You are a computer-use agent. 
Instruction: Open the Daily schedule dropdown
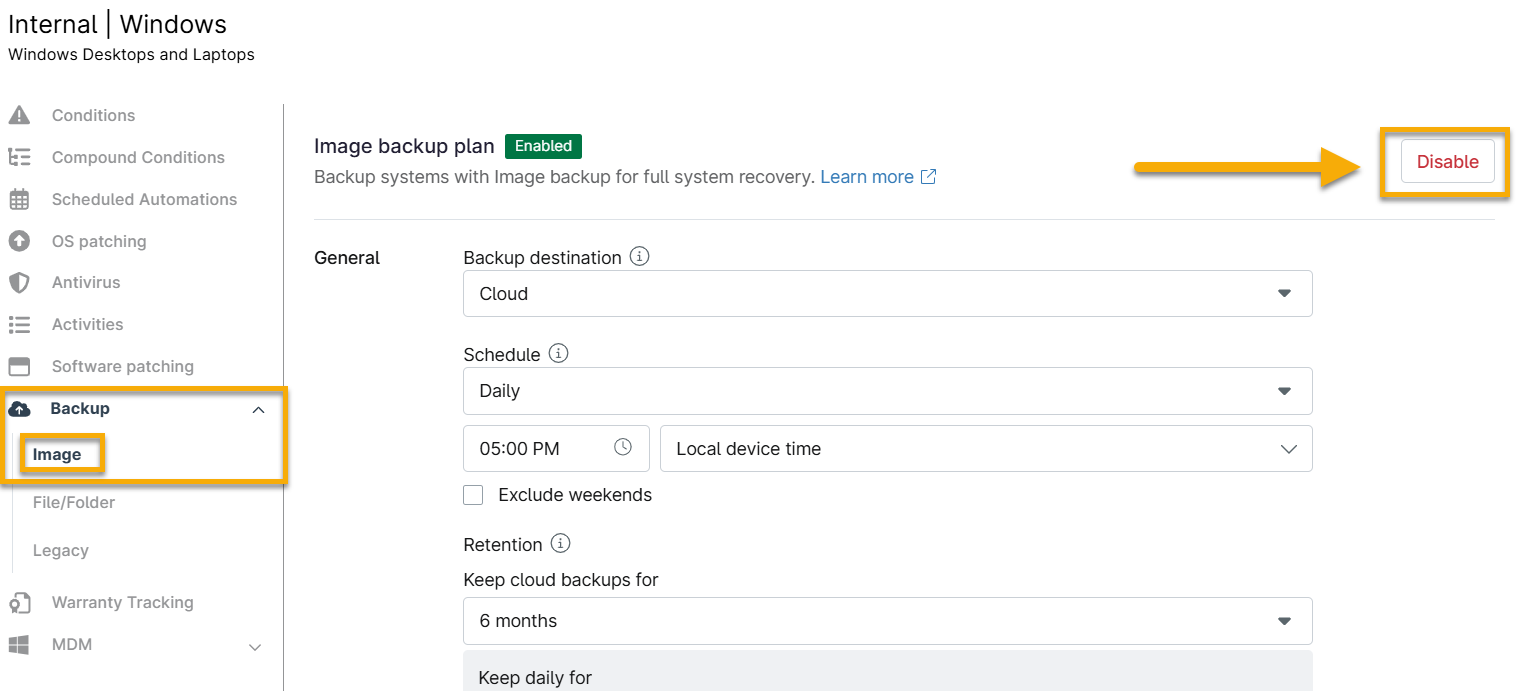tap(887, 391)
